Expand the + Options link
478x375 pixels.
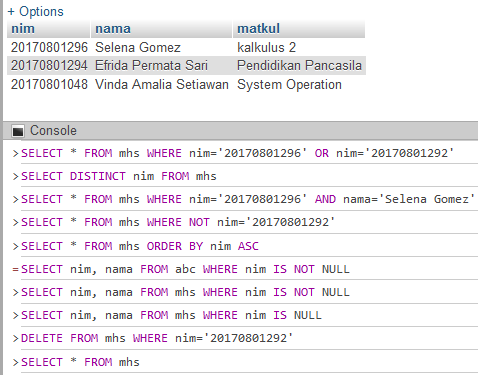click(x=35, y=12)
